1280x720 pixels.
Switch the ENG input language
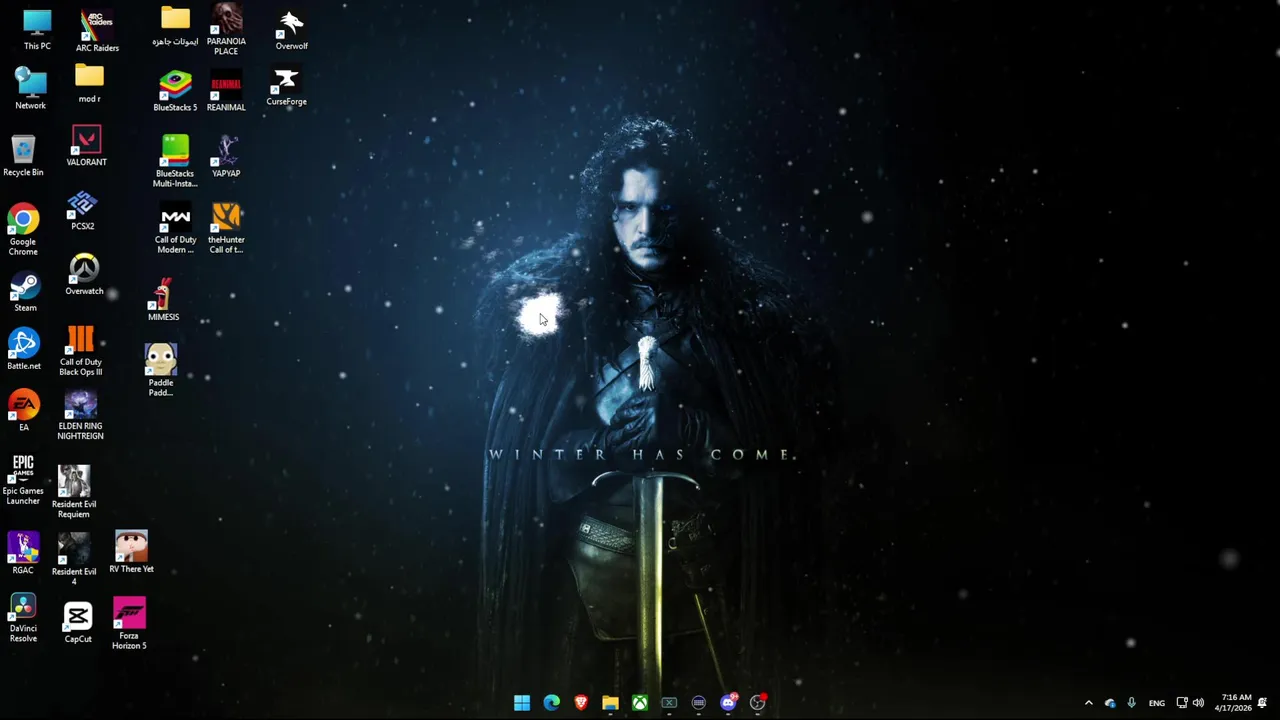[1157, 703]
